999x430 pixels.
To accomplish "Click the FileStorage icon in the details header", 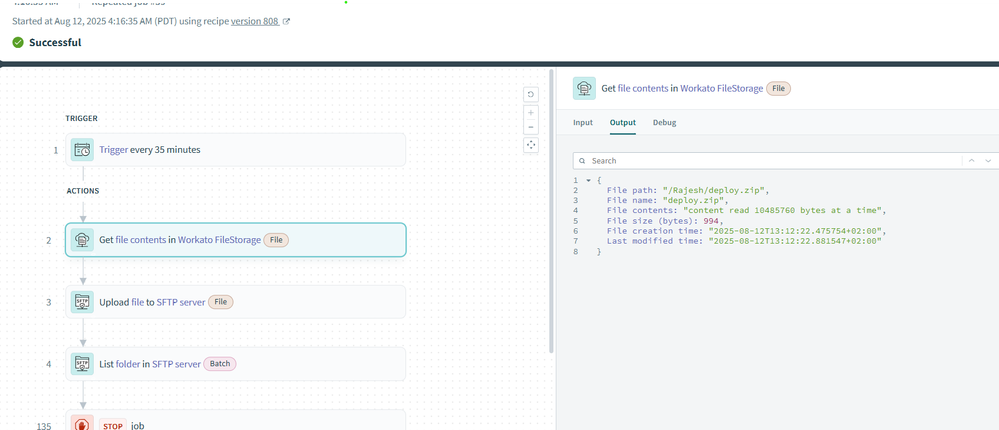I will [584, 89].
